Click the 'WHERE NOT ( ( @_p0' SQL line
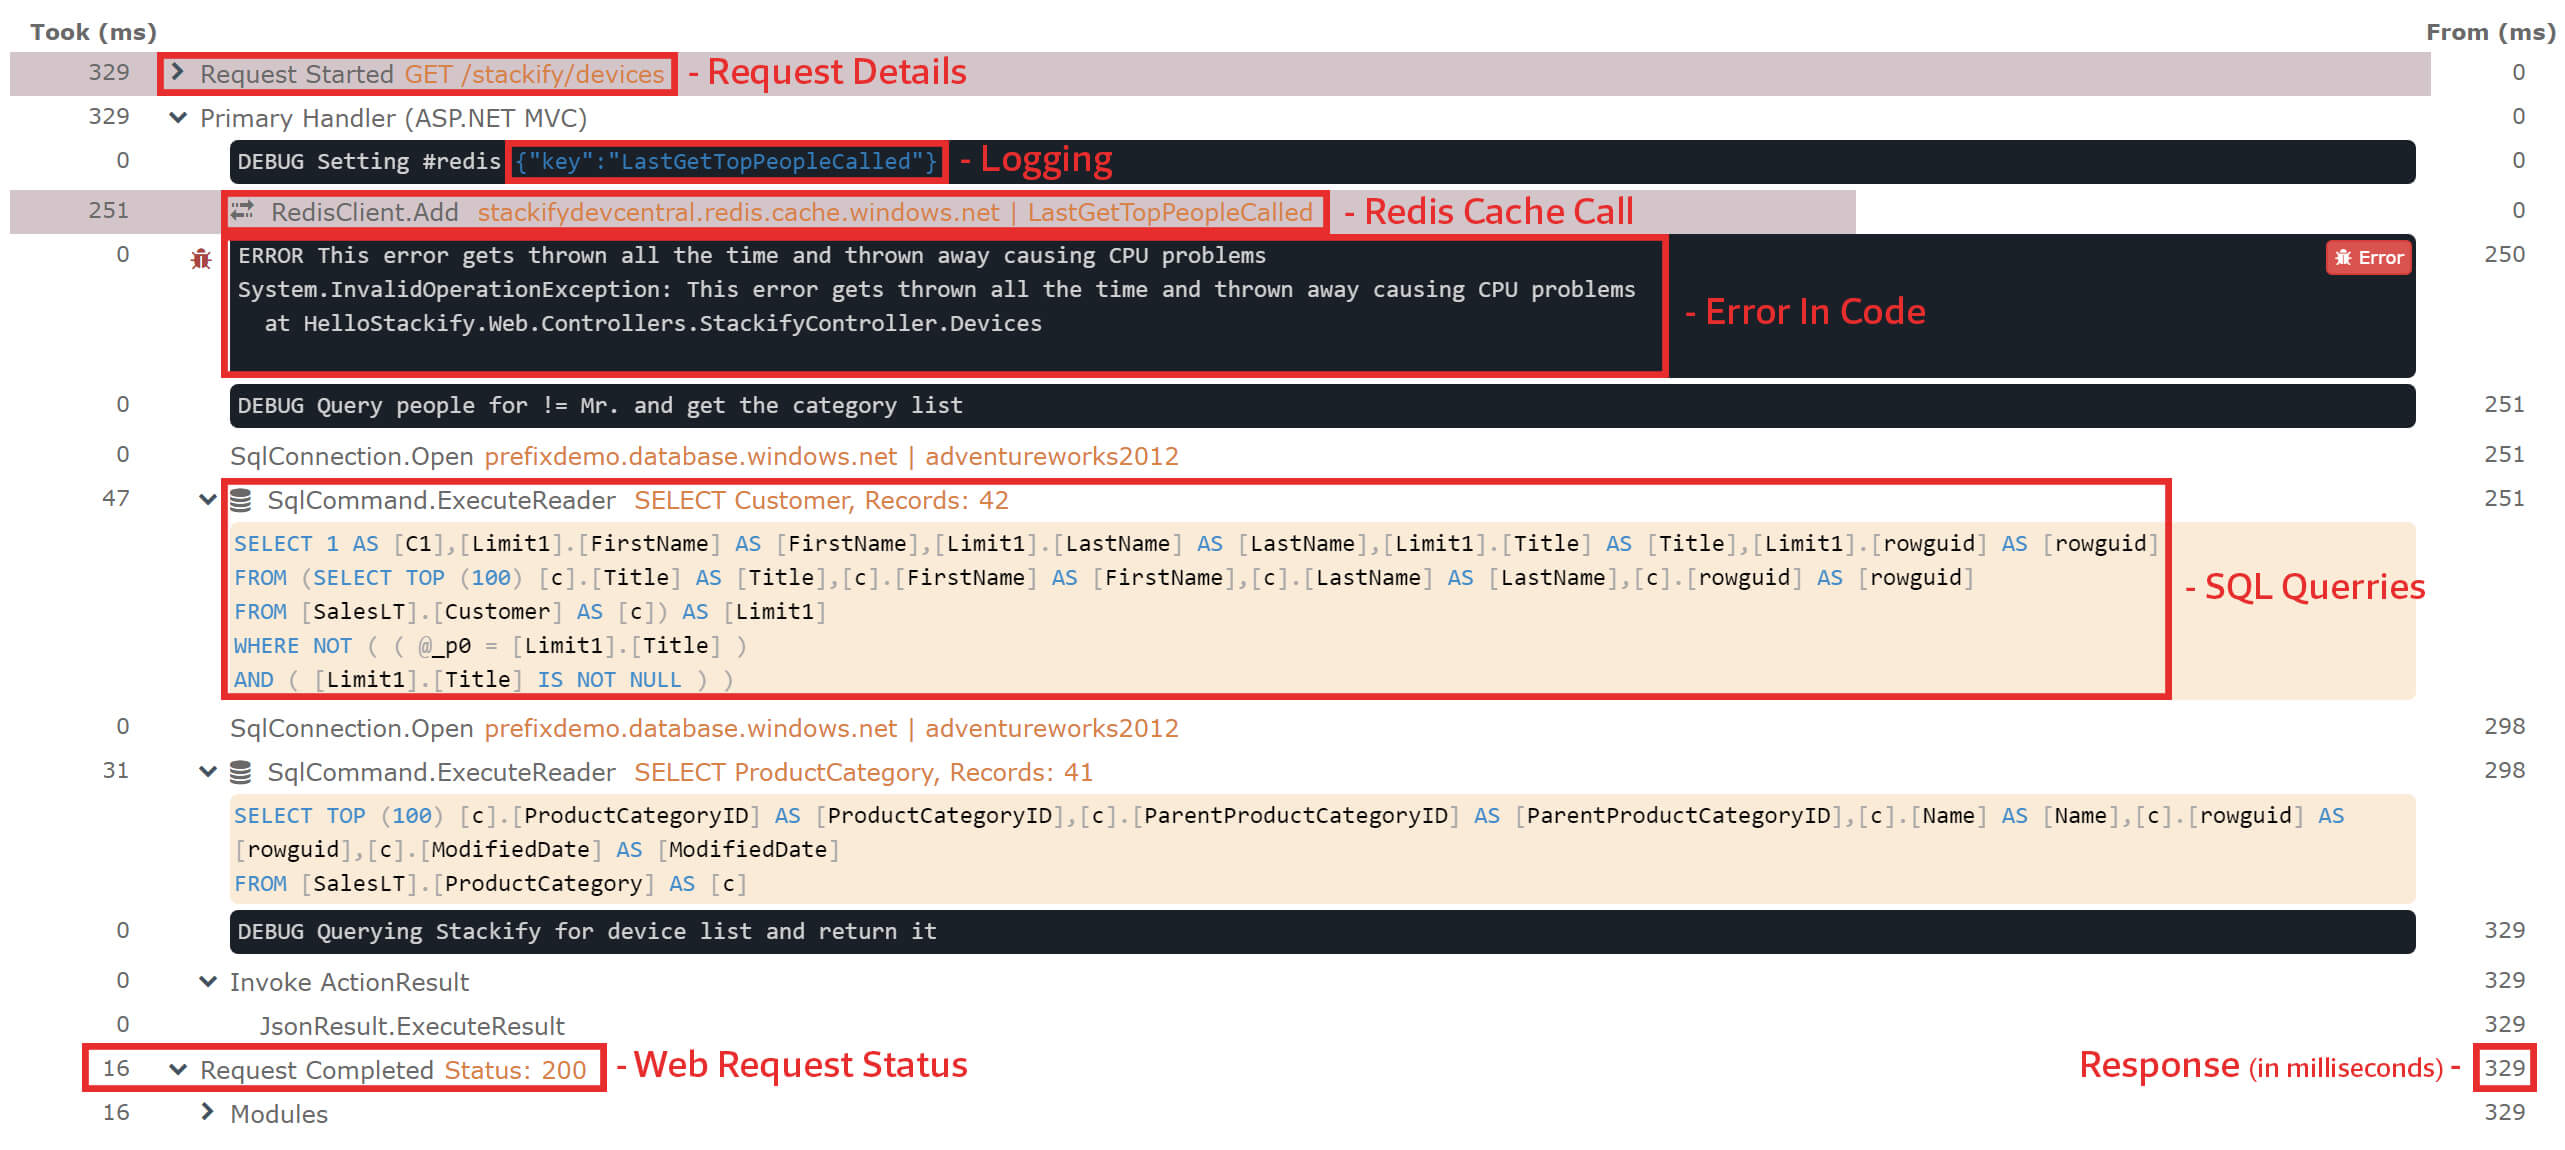2565x1150 pixels. click(490, 646)
